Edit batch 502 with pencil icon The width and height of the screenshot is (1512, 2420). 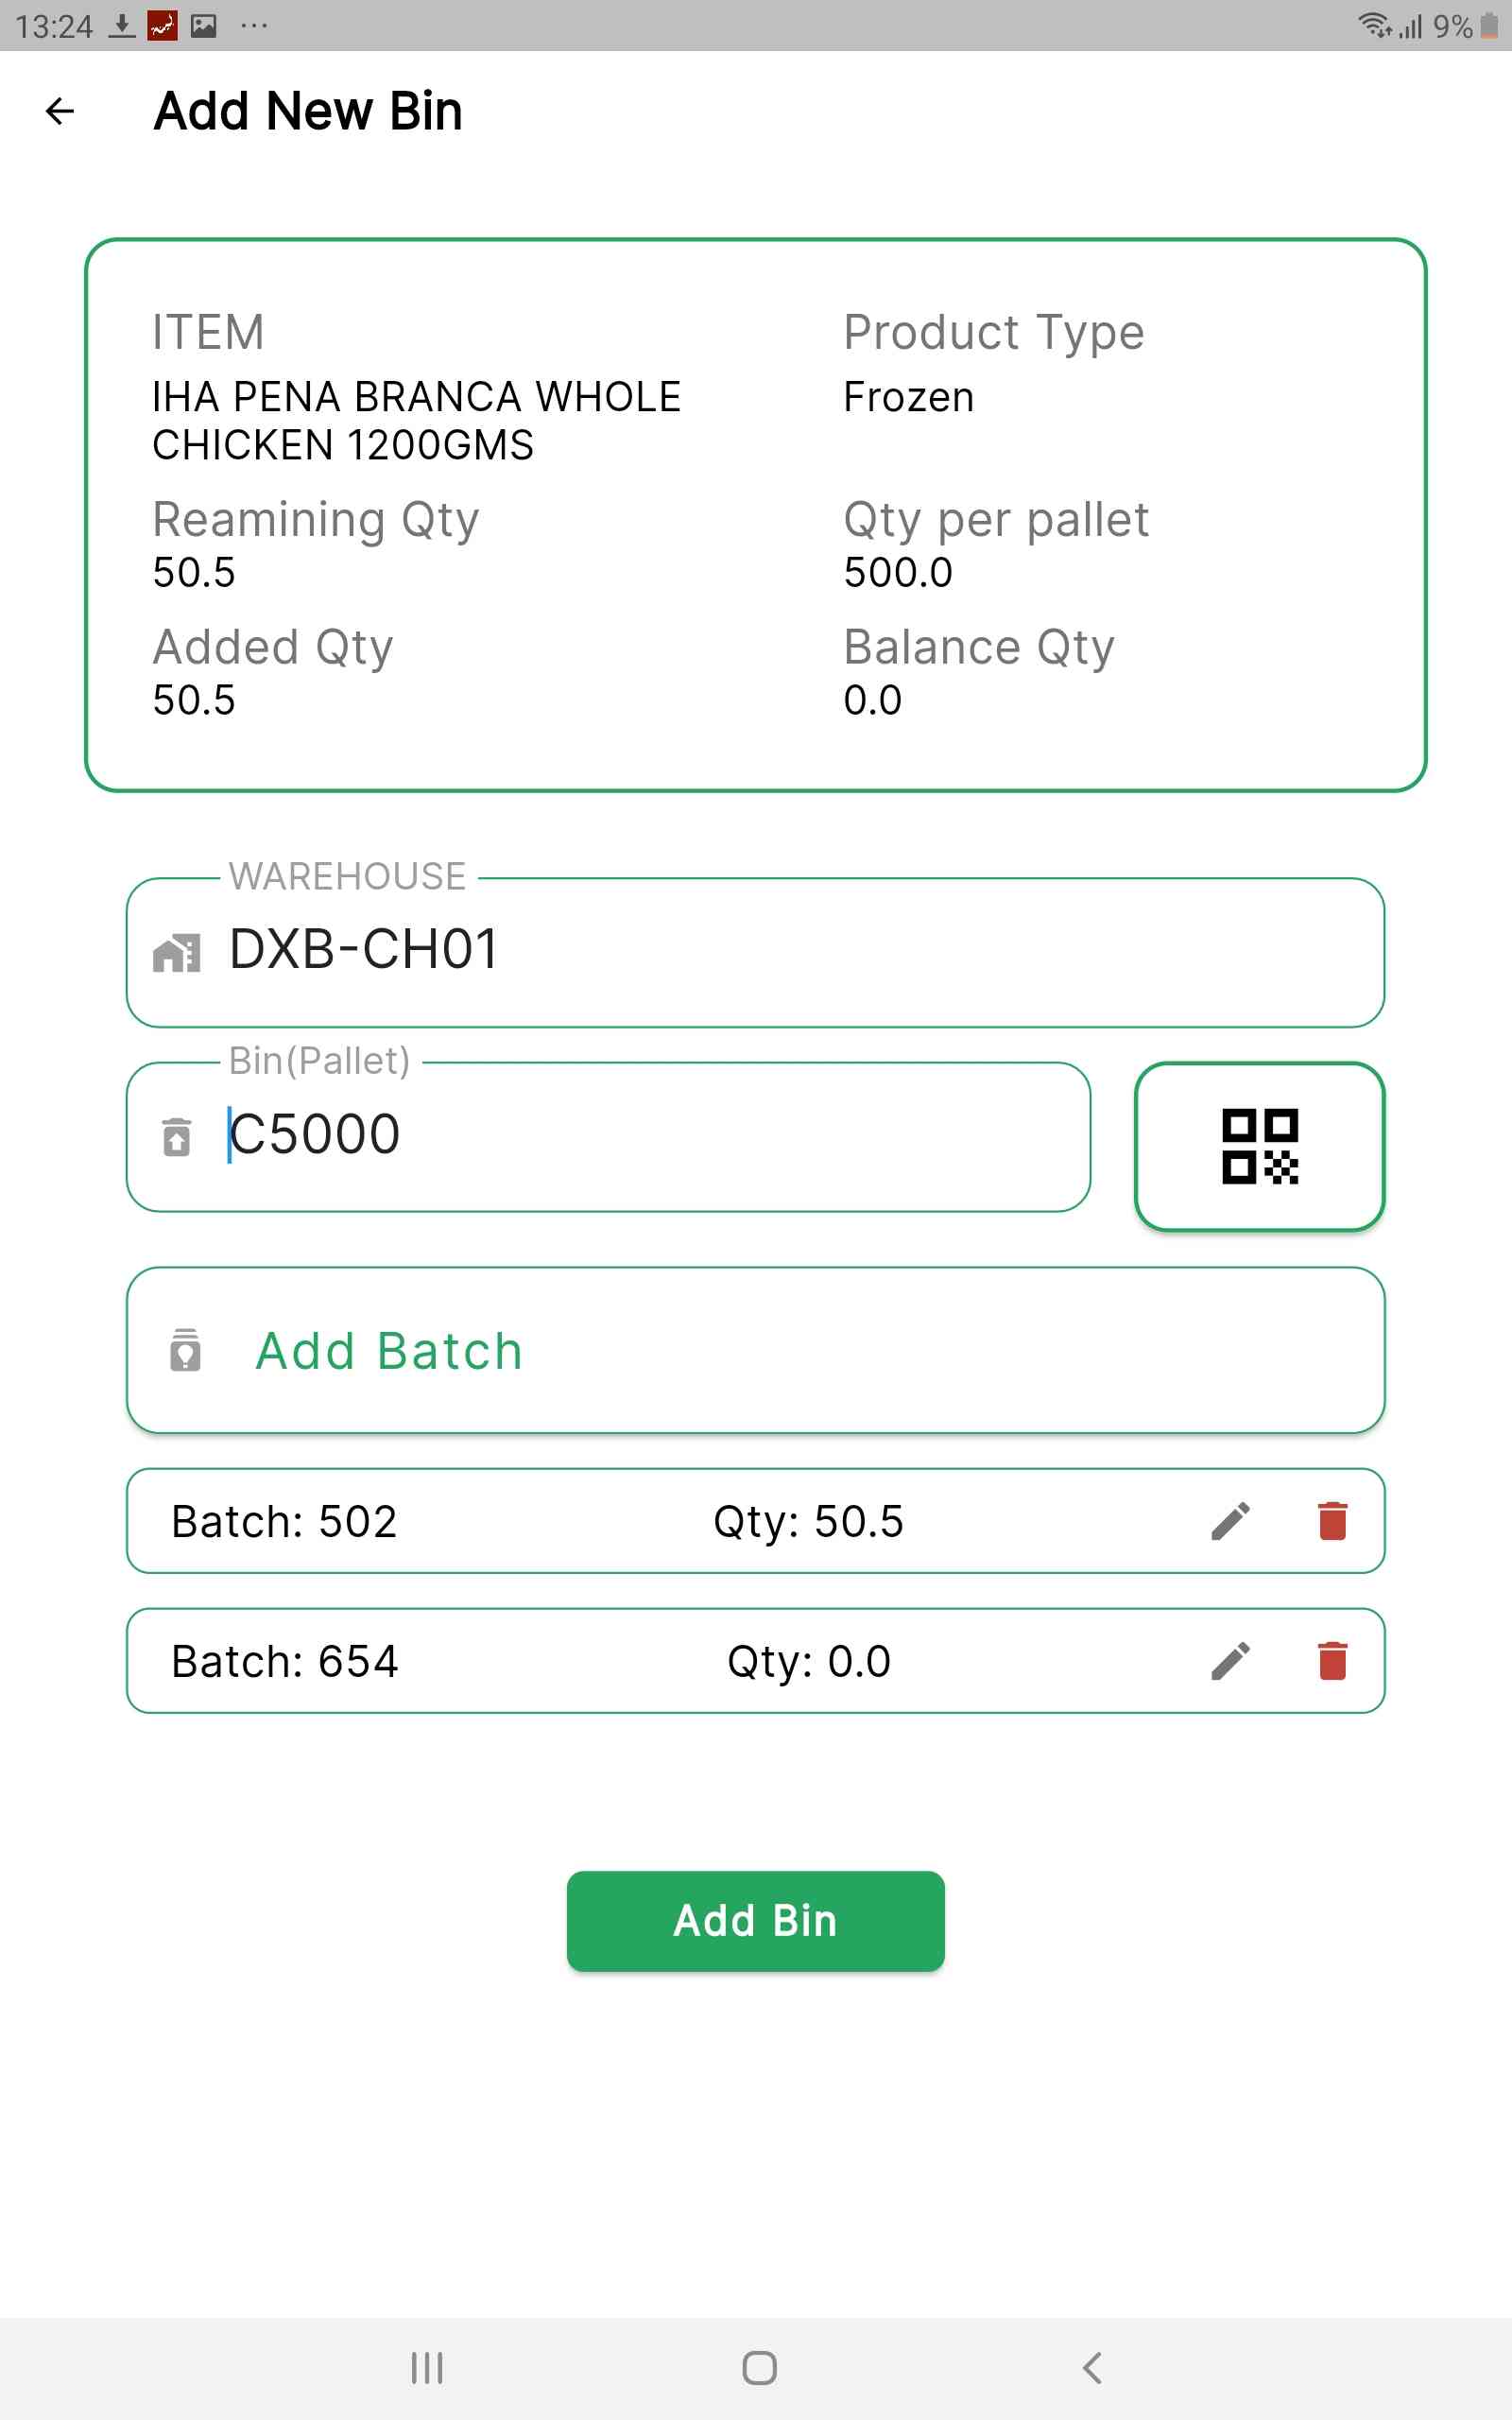click(x=1230, y=1521)
